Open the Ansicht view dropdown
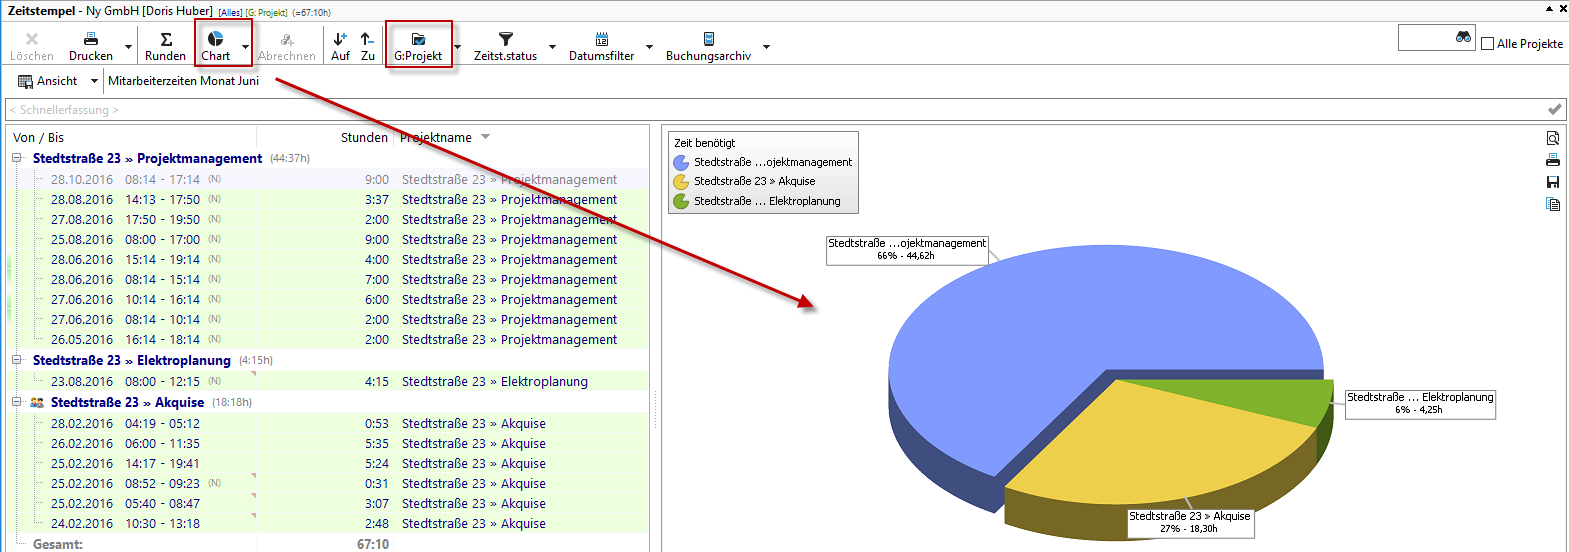The width and height of the screenshot is (1569, 552). [94, 81]
